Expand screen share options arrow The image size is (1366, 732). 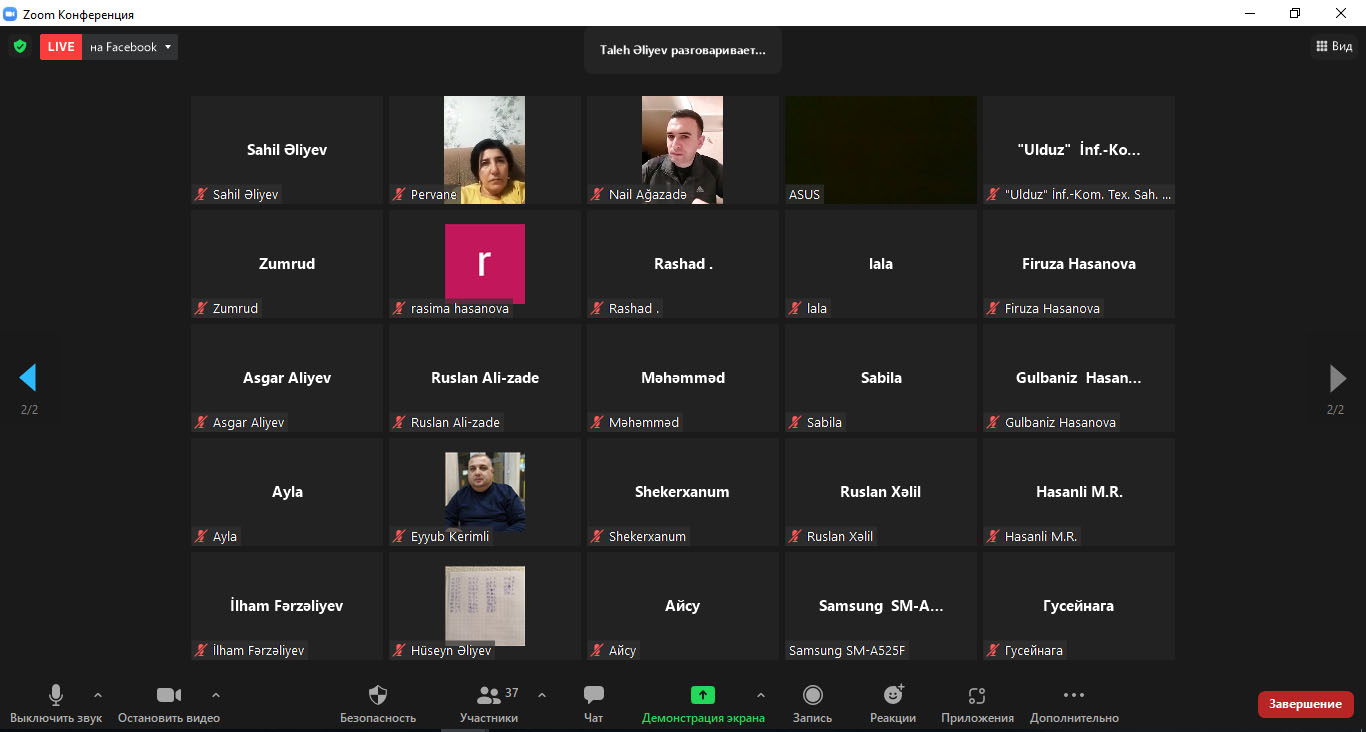pyautogui.click(x=760, y=695)
